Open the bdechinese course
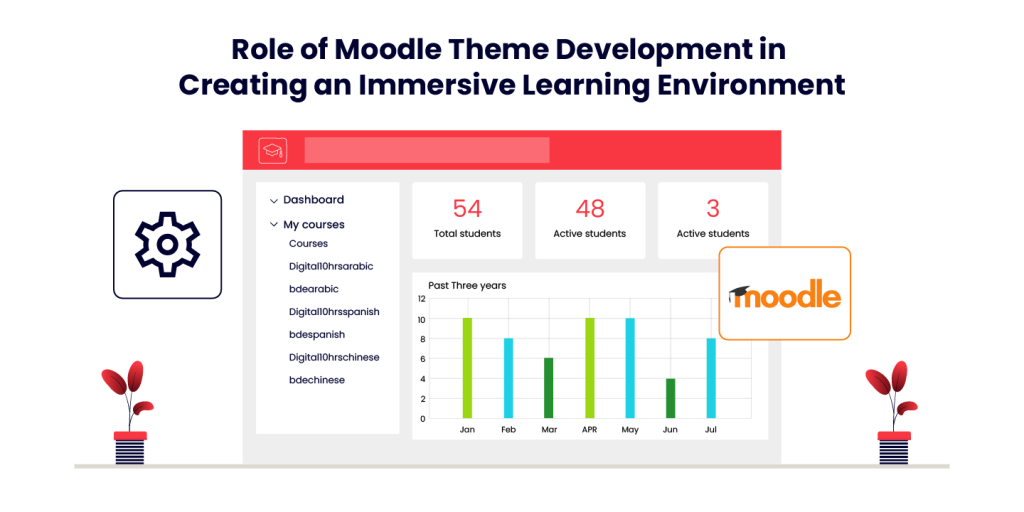Viewport: 1024px width, 512px height. tap(317, 380)
